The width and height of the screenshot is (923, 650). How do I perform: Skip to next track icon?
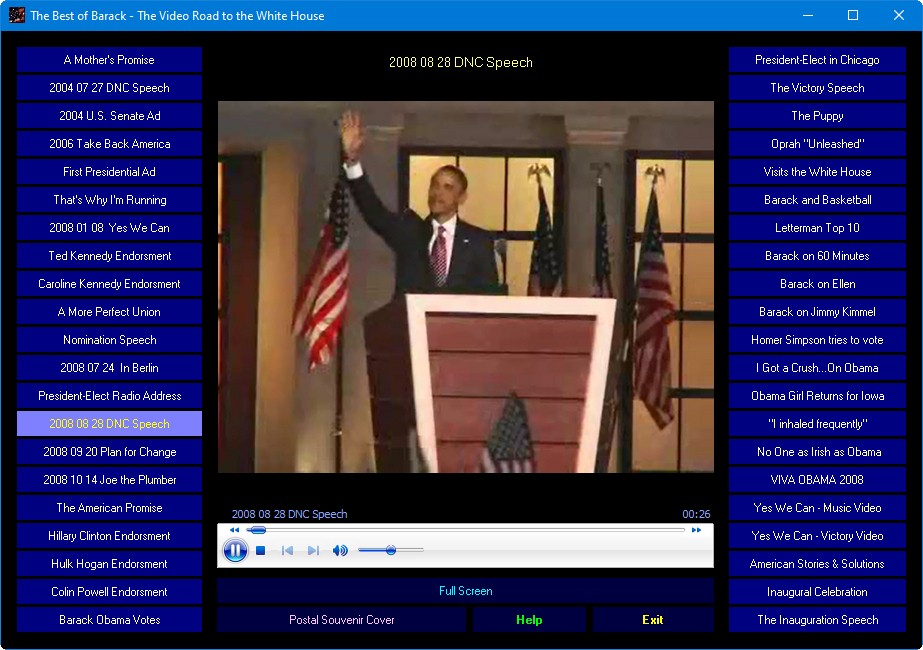(313, 550)
